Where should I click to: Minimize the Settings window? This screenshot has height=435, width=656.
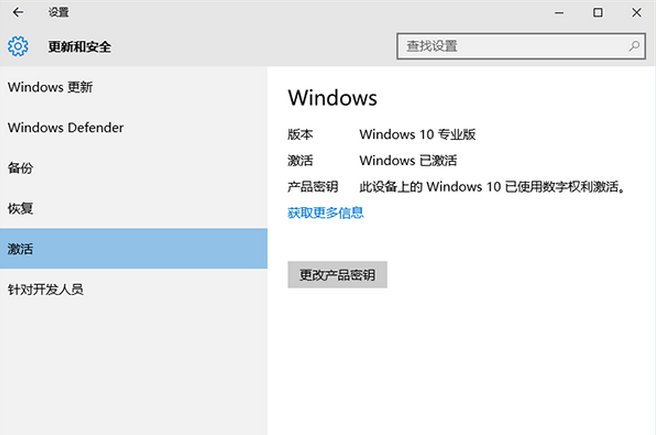559,13
